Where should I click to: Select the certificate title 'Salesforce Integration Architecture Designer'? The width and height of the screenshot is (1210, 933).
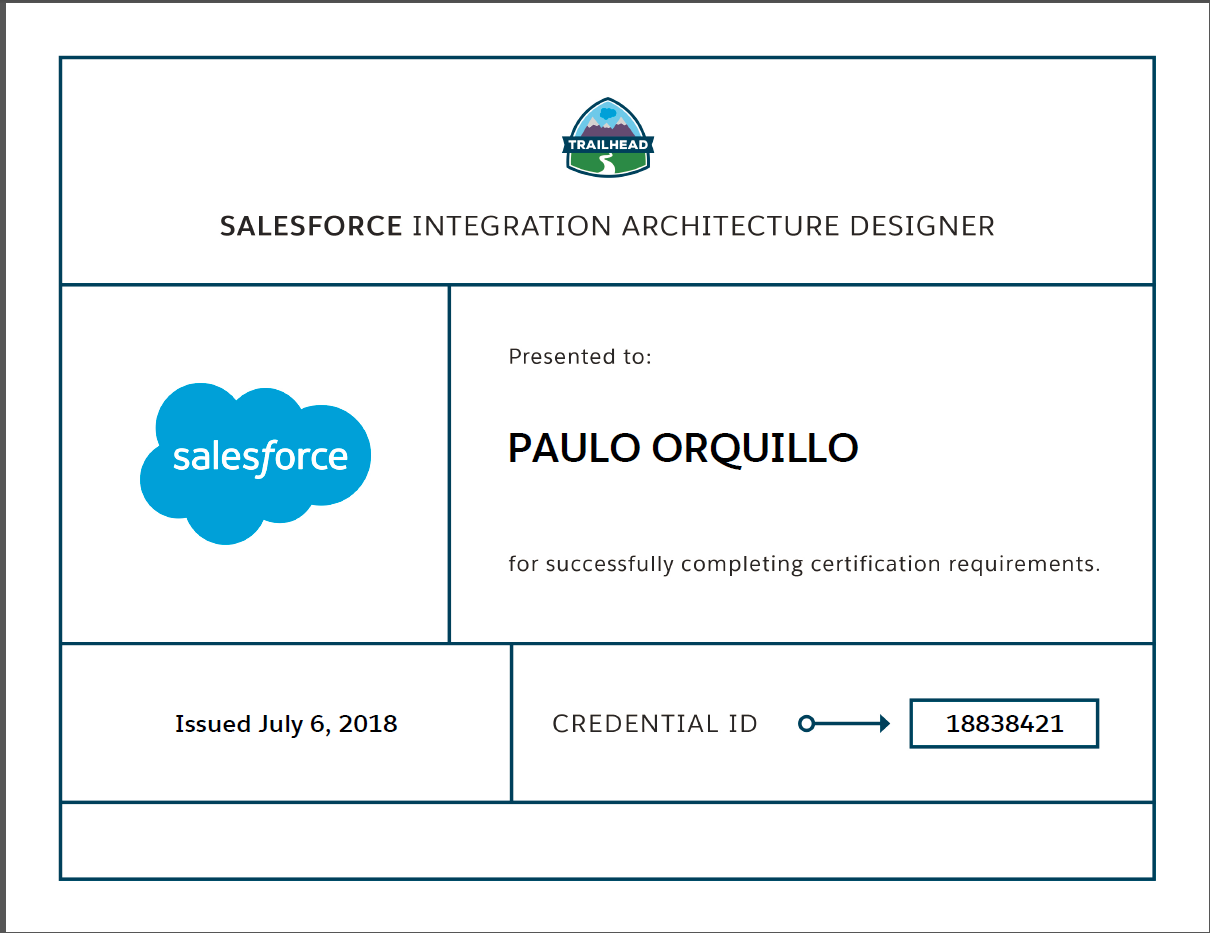coord(608,226)
